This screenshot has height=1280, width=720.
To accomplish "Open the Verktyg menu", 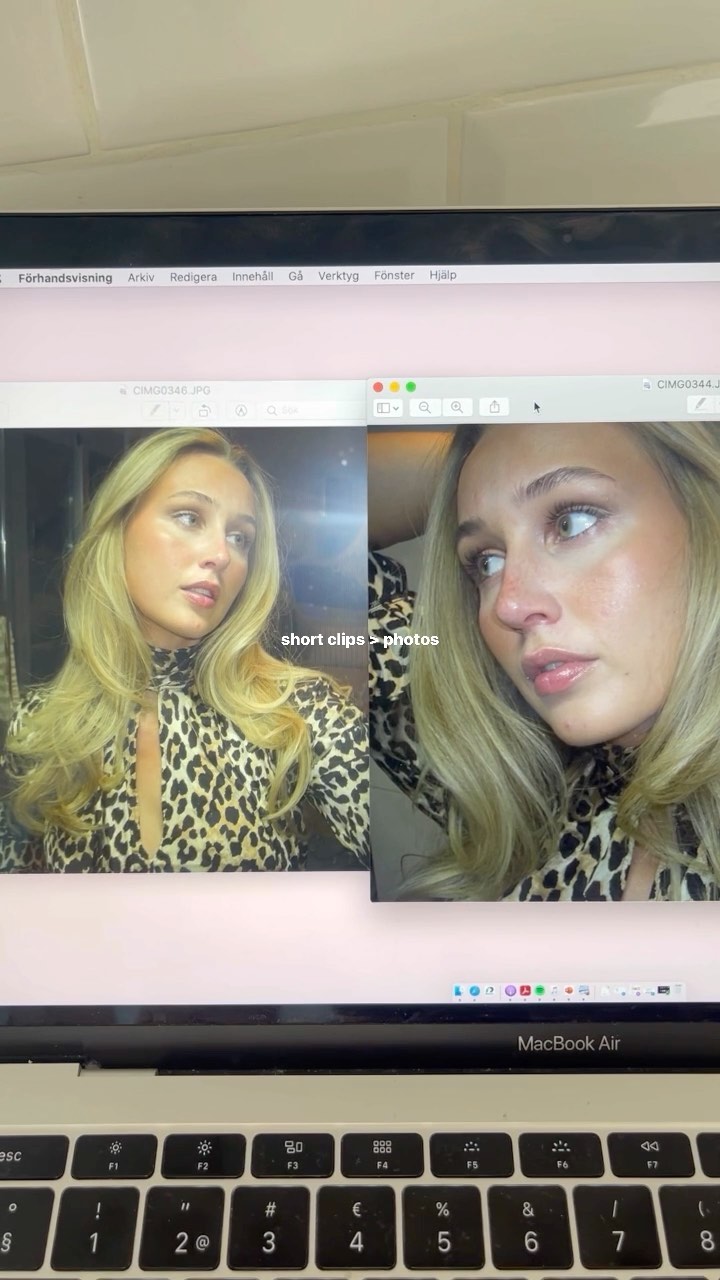I will click(x=338, y=276).
